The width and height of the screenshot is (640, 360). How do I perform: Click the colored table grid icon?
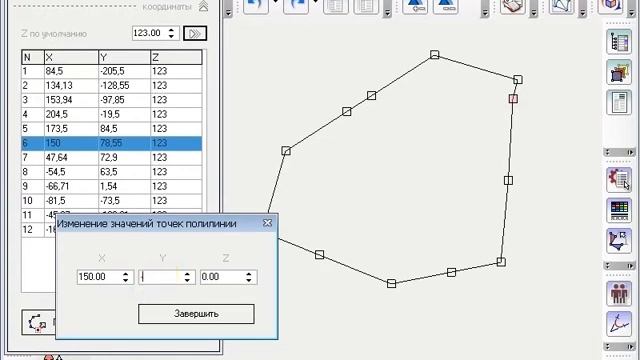(619, 210)
